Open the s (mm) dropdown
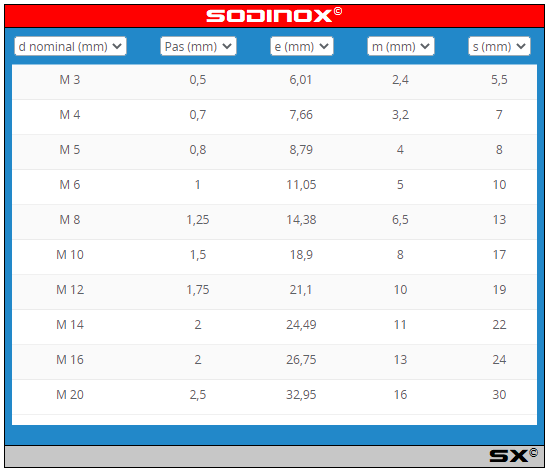The height and width of the screenshot is (474, 550). 499,46
